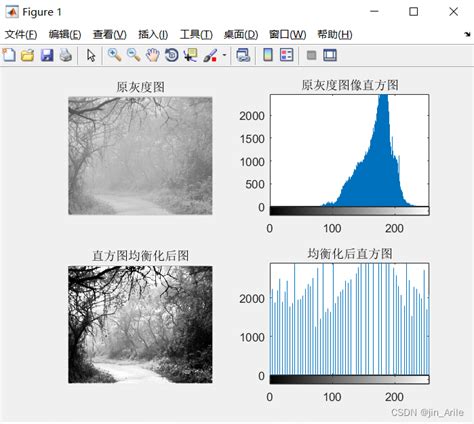Save figure using the floppy disk icon

(47, 55)
